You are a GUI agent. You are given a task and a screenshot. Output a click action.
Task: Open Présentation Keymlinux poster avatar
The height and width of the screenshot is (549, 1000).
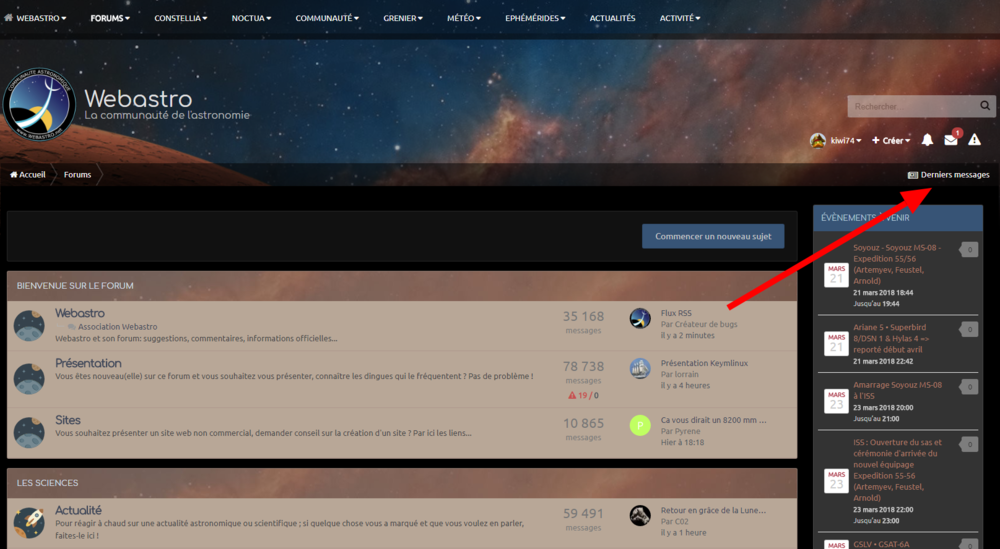click(x=640, y=369)
